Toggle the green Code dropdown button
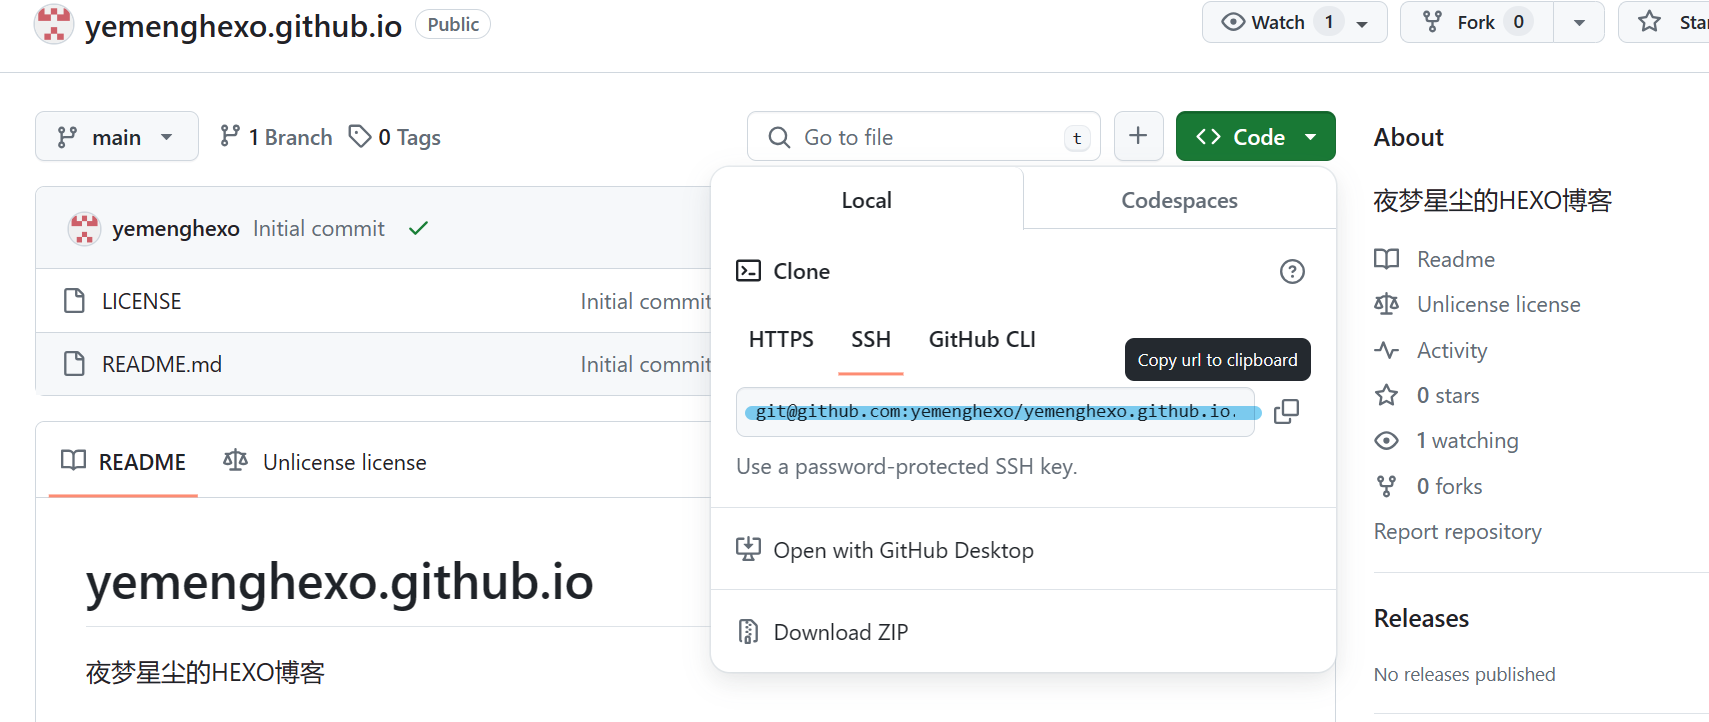The width and height of the screenshot is (1709, 722). click(1255, 137)
